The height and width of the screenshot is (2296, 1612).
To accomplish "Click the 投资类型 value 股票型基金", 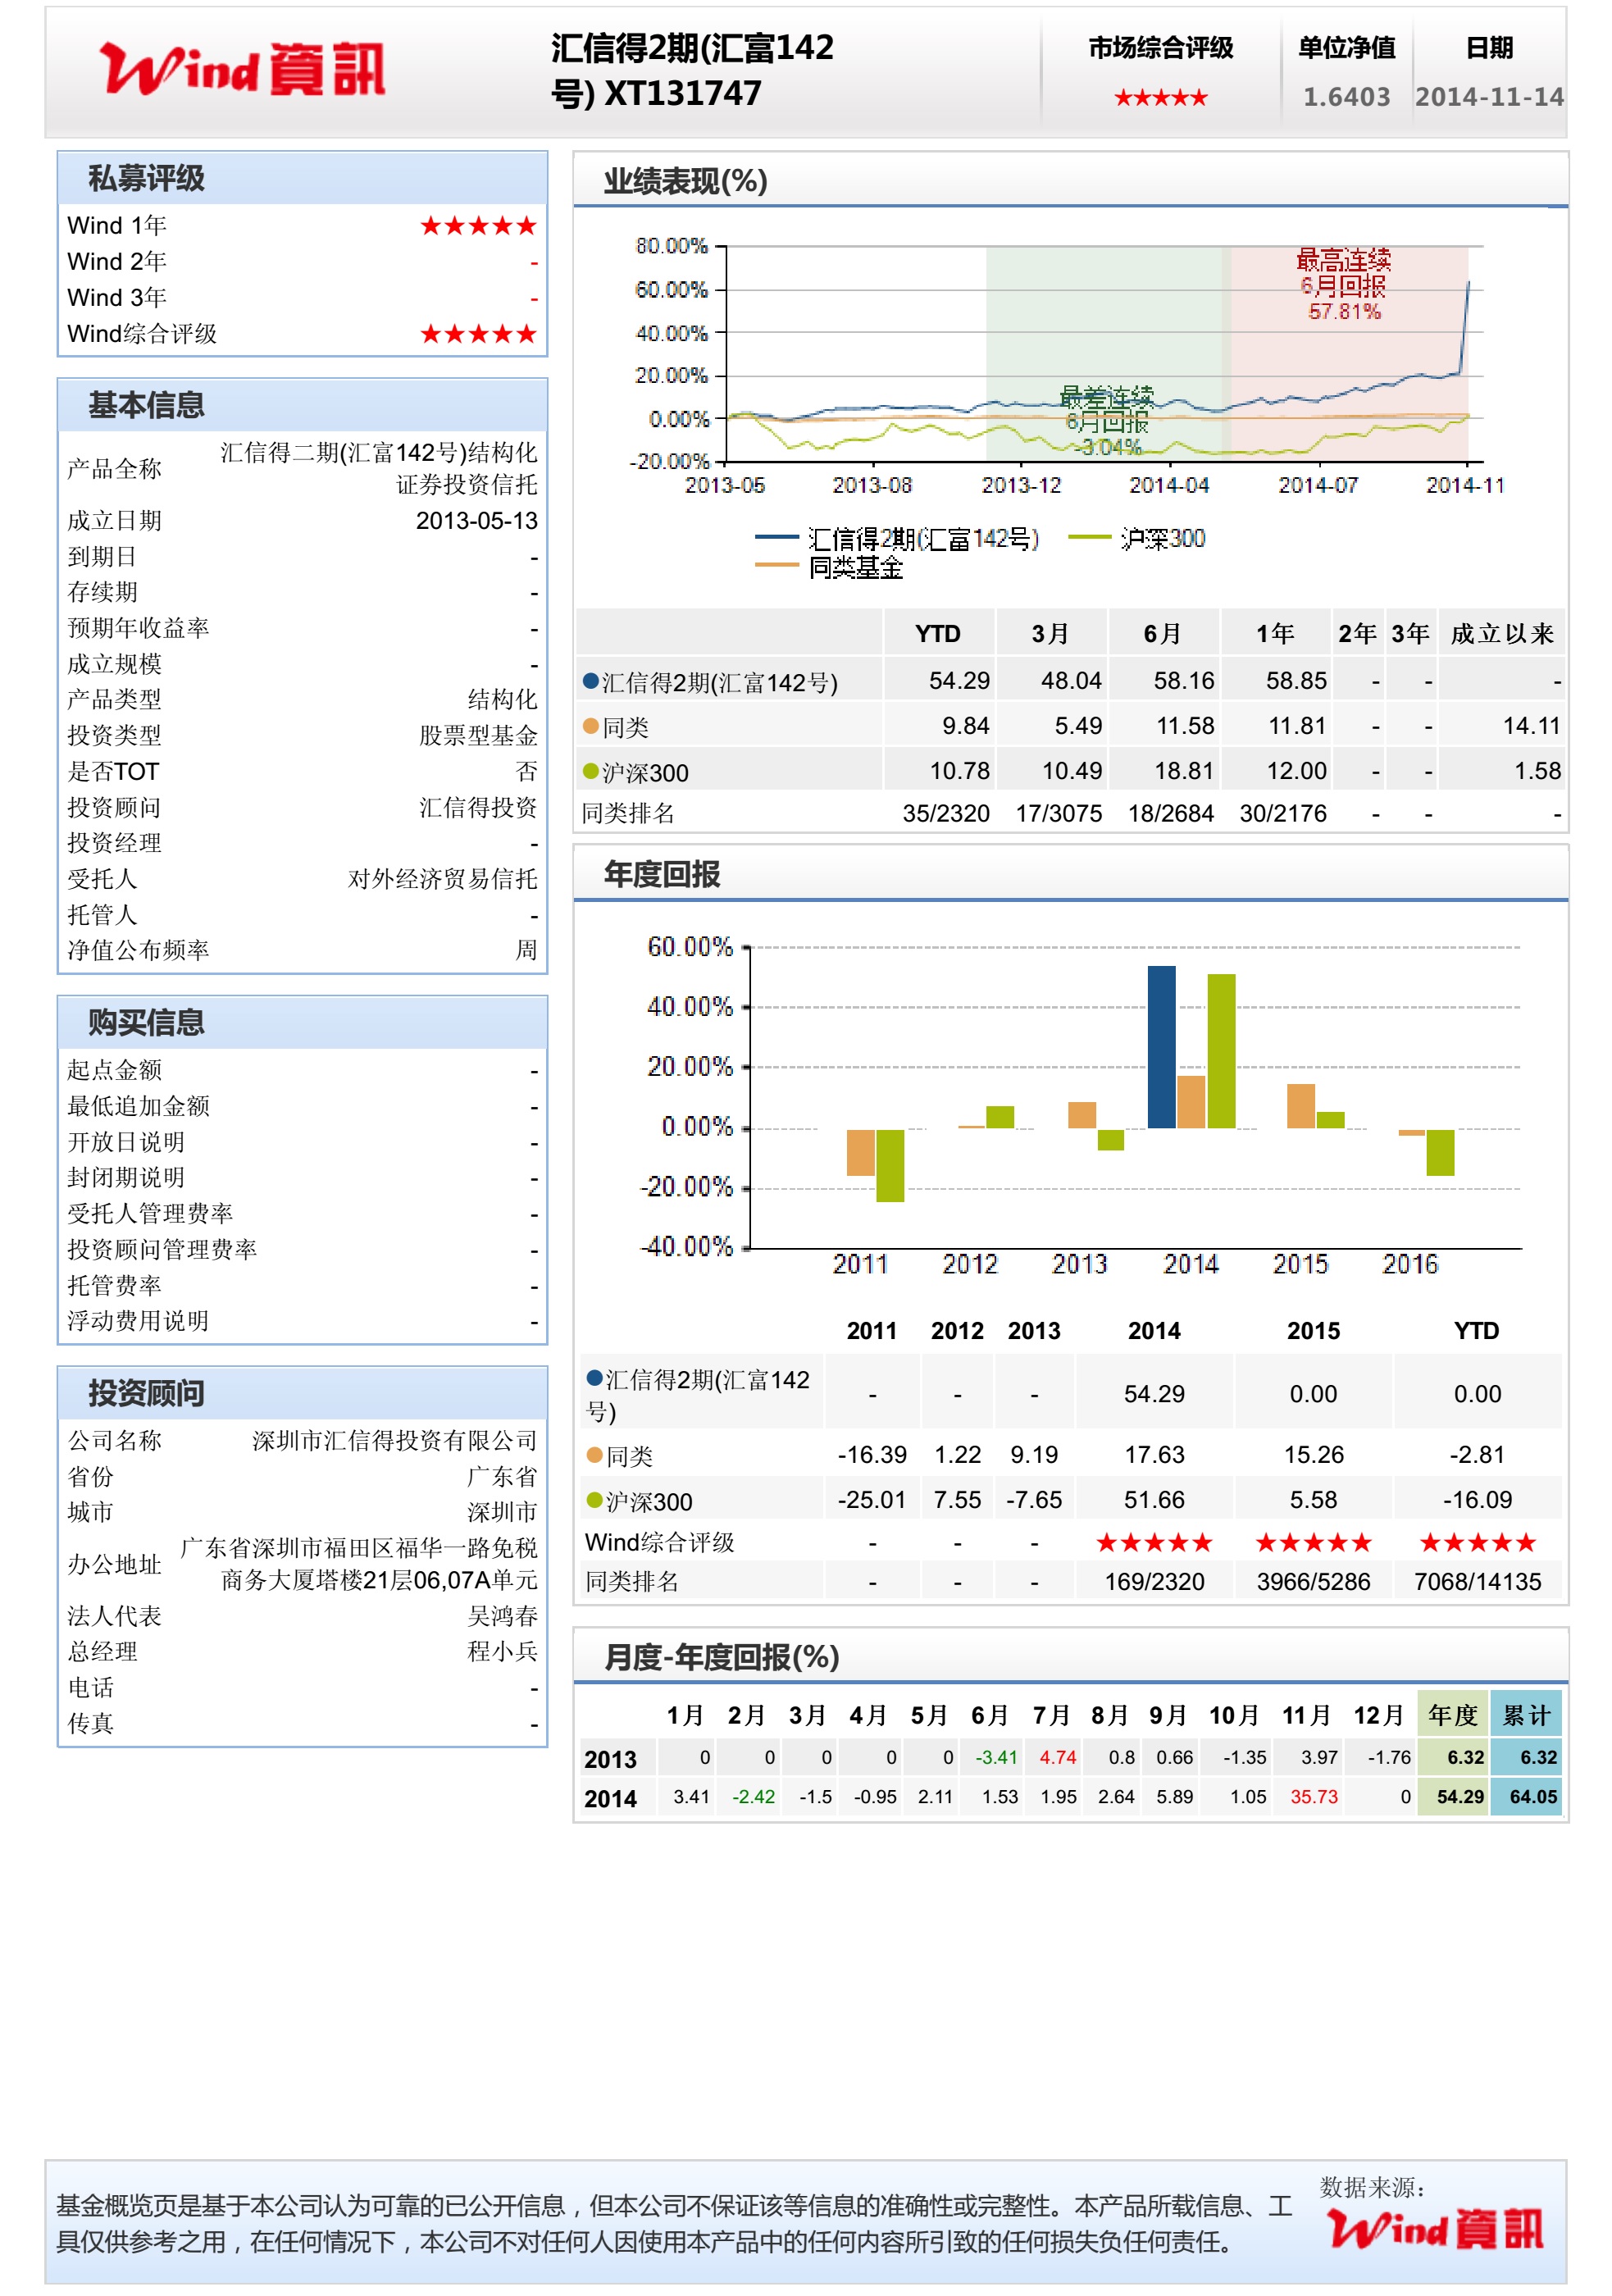I will click(x=478, y=736).
